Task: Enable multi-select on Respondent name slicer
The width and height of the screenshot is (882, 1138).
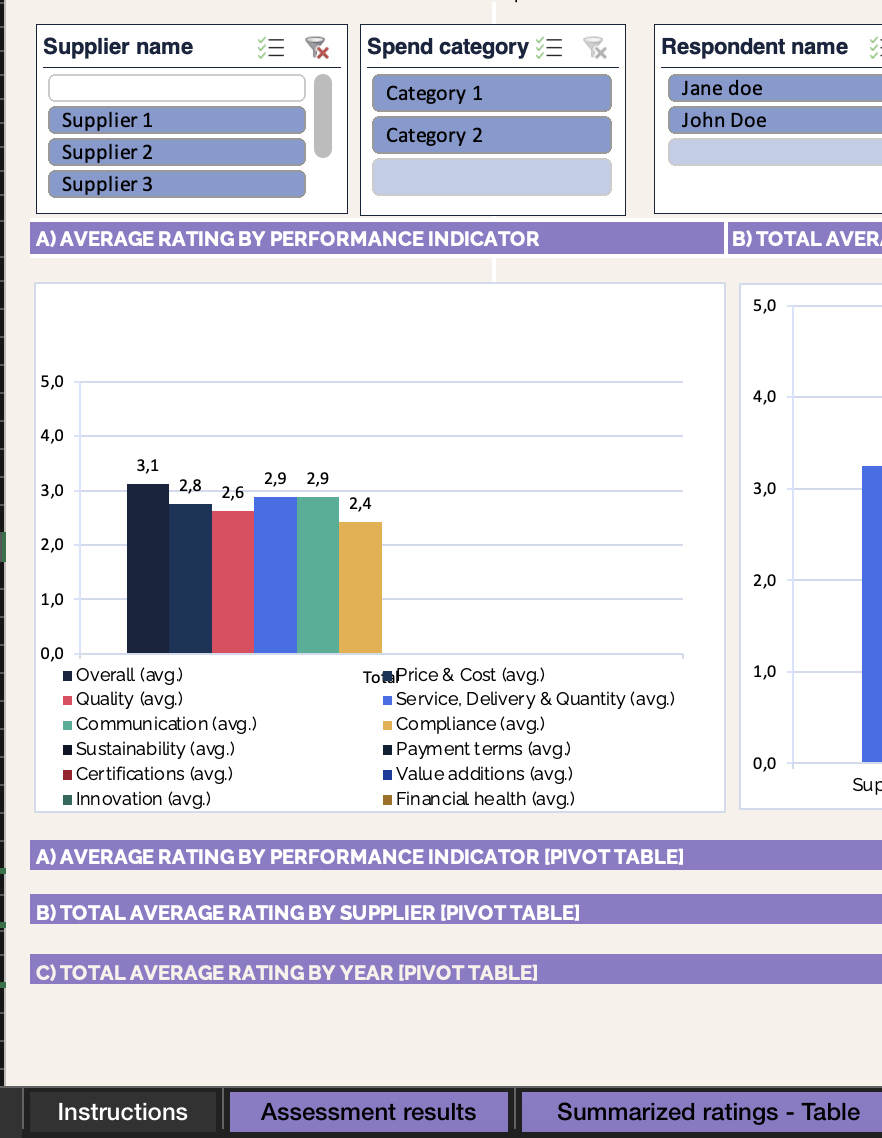Action: pyautogui.click(x=874, y=46)
